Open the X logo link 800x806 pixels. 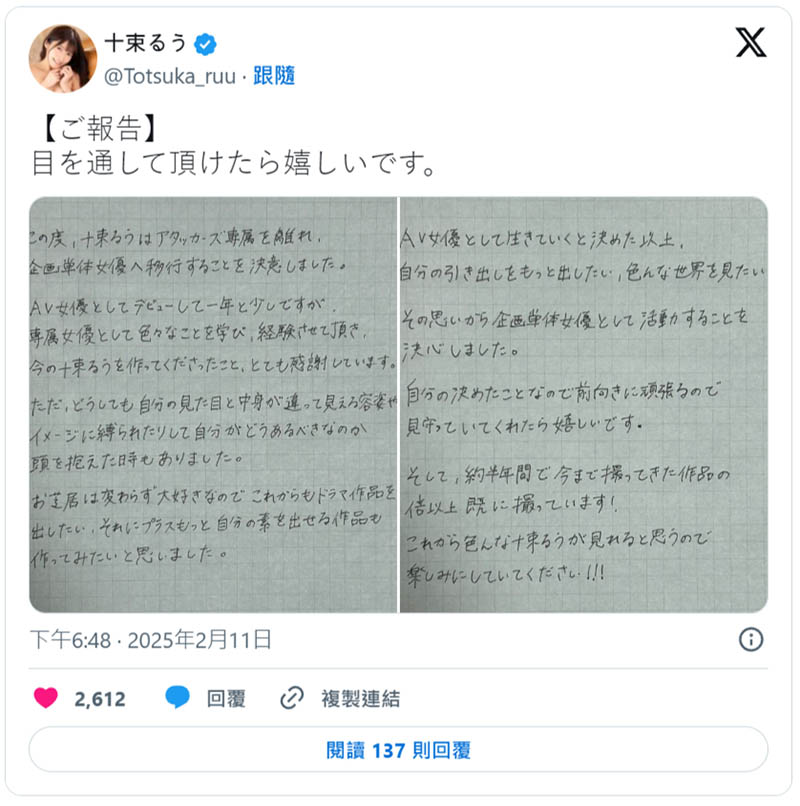click(750, 42)
